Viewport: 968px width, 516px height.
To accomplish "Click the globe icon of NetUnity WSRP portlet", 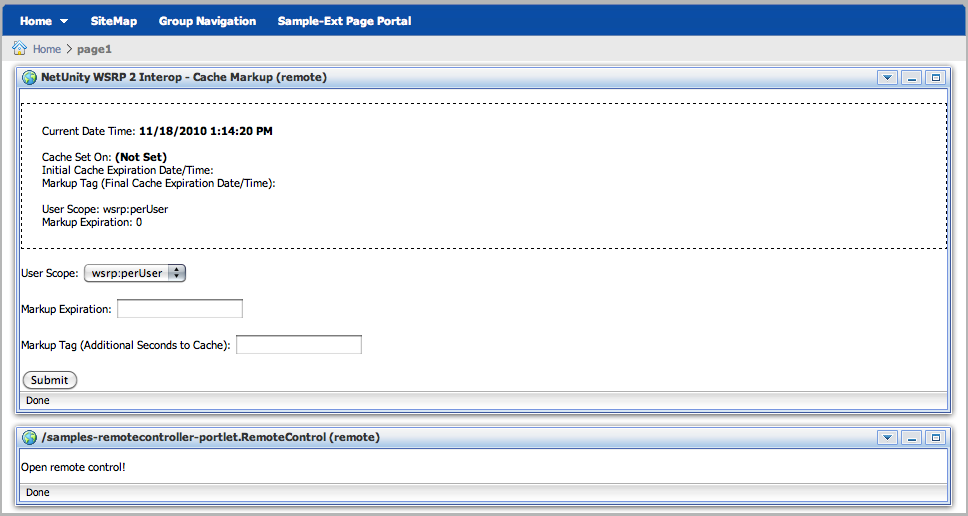I will pos(30,77).
